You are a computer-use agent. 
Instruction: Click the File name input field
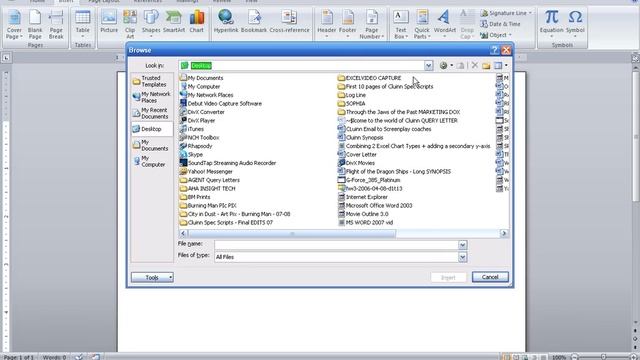pyautogui.click(x=336, y=245)
